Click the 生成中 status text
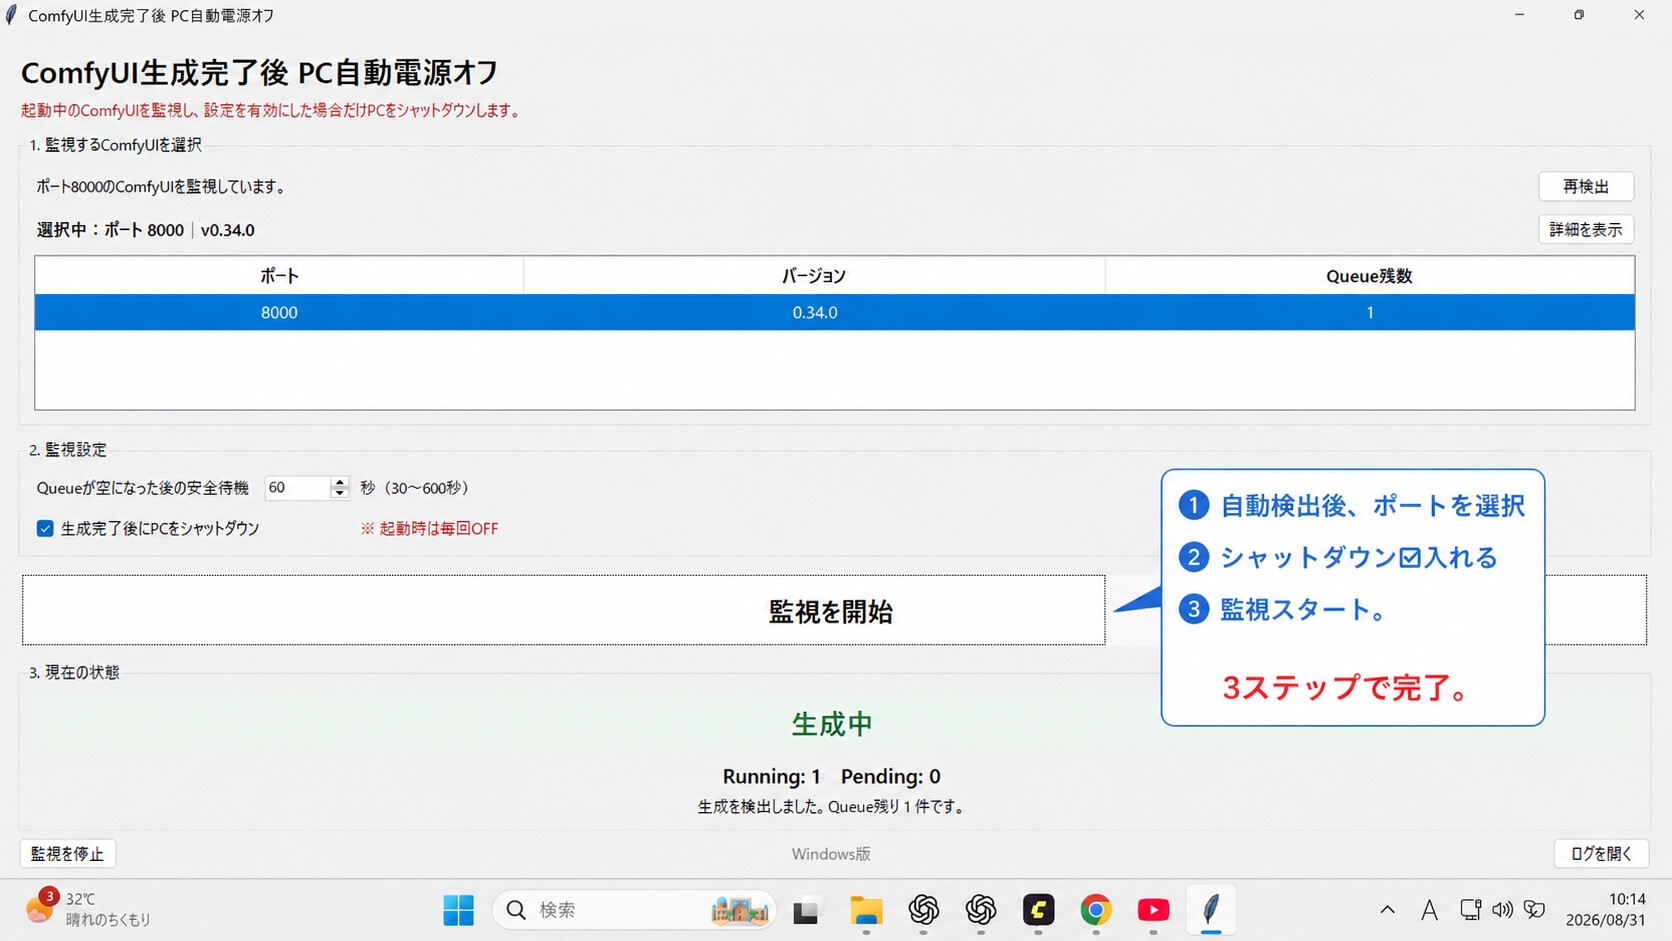 pos(832,724)
